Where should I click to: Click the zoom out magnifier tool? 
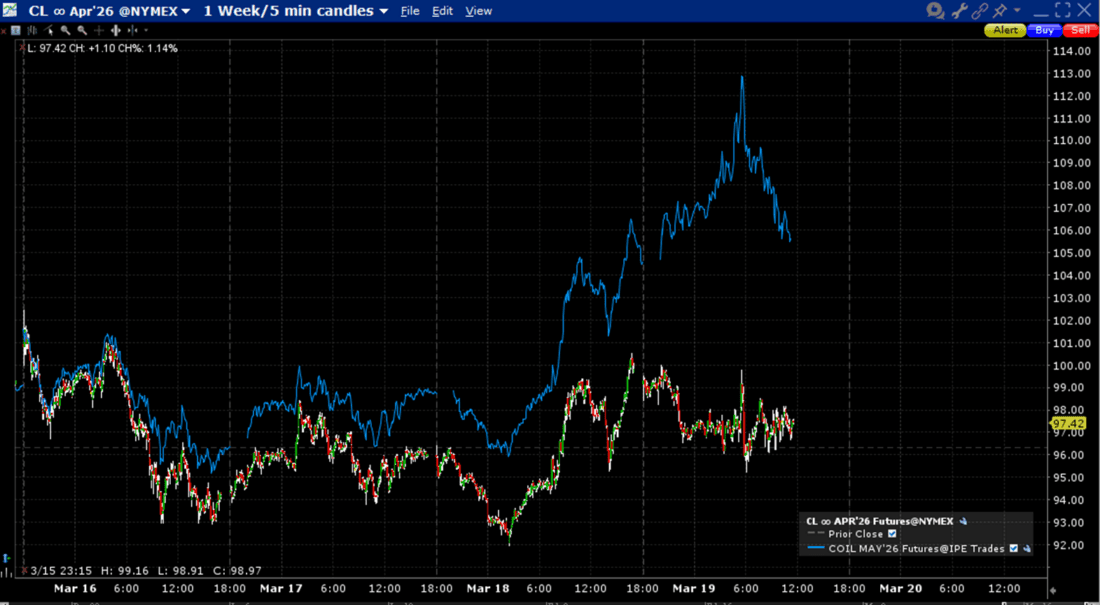point(81,30)
